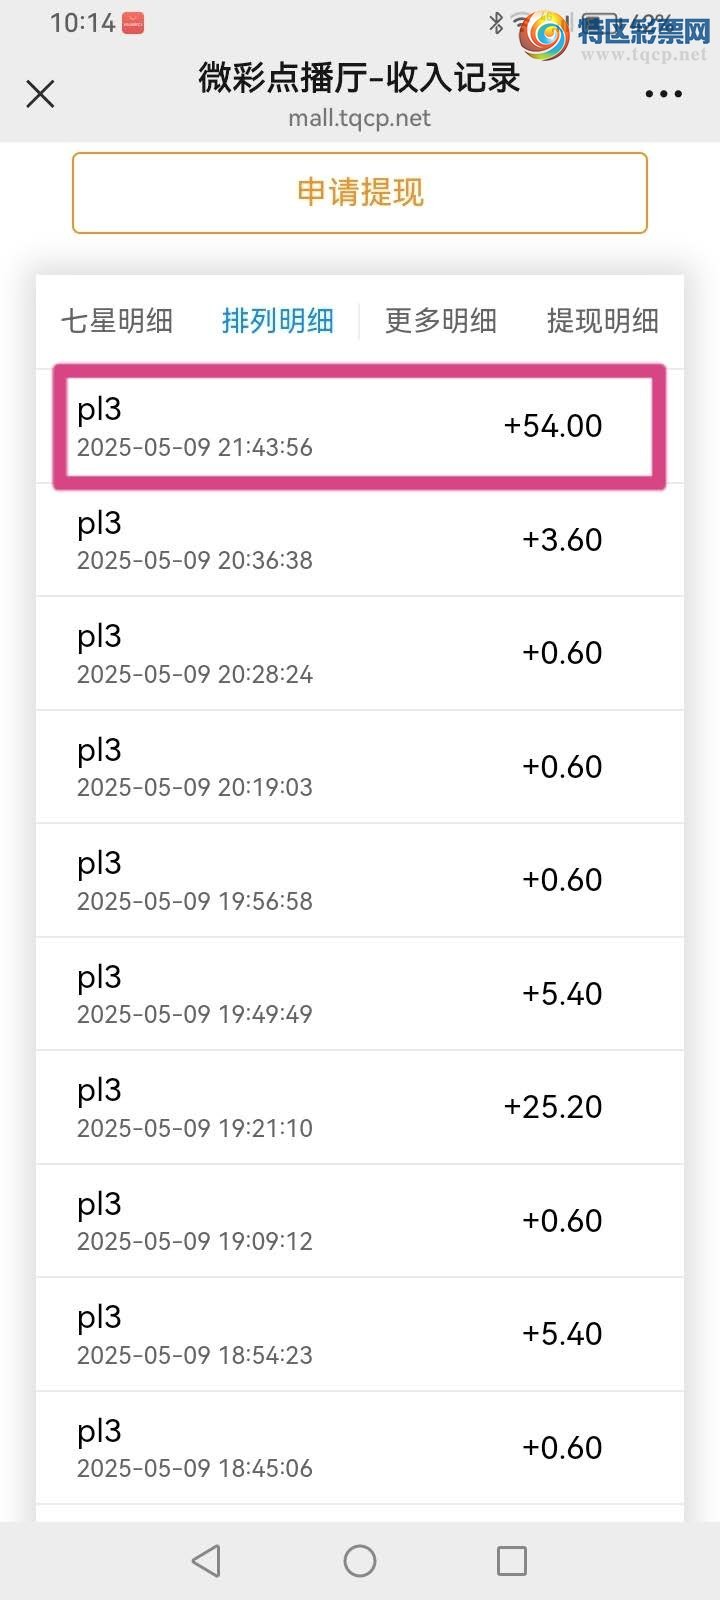Image resolution: width=720 pixels, height=1600 pixels.
Task: Tap the Android back navigation triangle
Action: click(207, 1560)
